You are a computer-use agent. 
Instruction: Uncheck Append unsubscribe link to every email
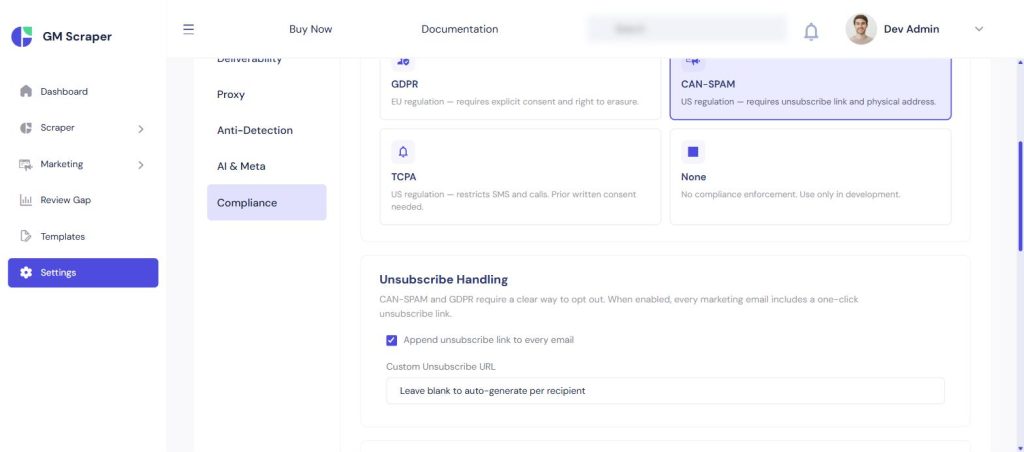392,340
